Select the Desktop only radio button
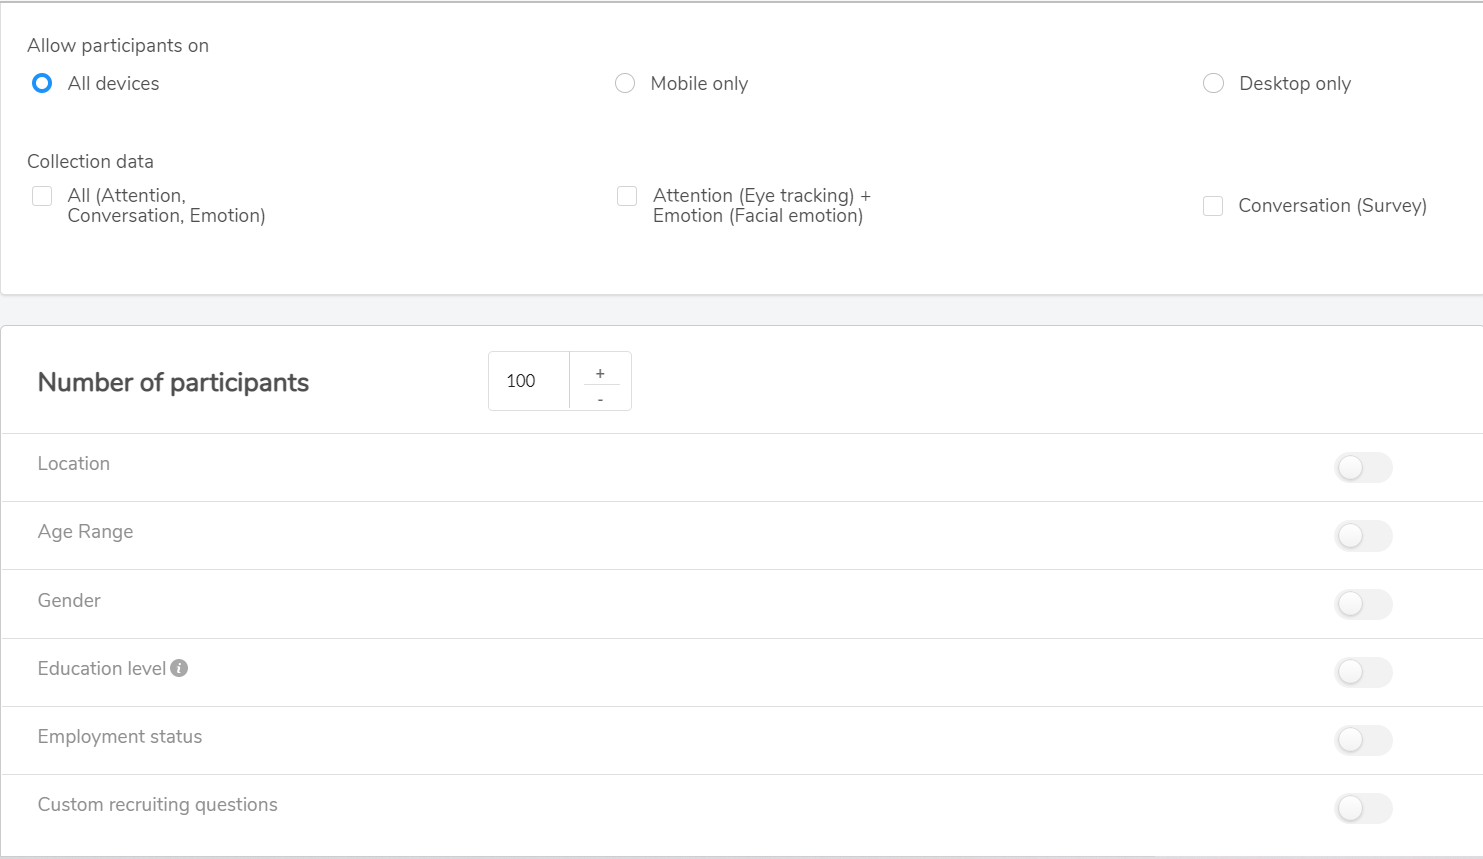The height and width of the screenshot is (859, 1483). tap(1213, 83)
